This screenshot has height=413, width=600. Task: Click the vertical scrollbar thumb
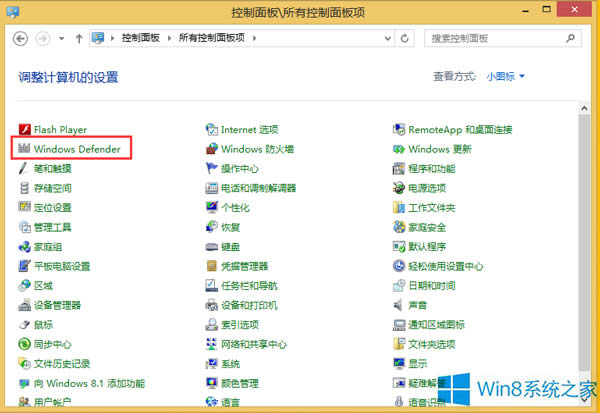584,241
